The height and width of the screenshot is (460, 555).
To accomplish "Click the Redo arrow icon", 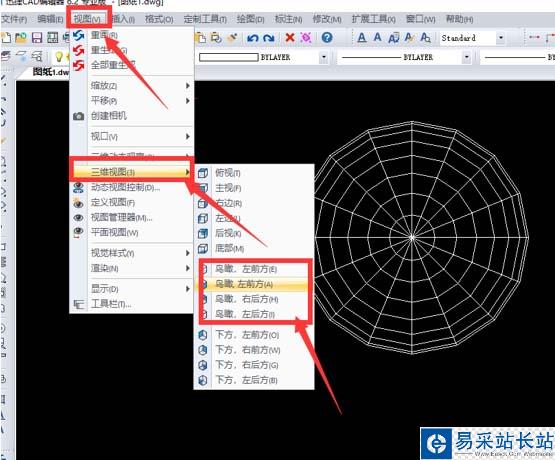I will tap(269, 38).
